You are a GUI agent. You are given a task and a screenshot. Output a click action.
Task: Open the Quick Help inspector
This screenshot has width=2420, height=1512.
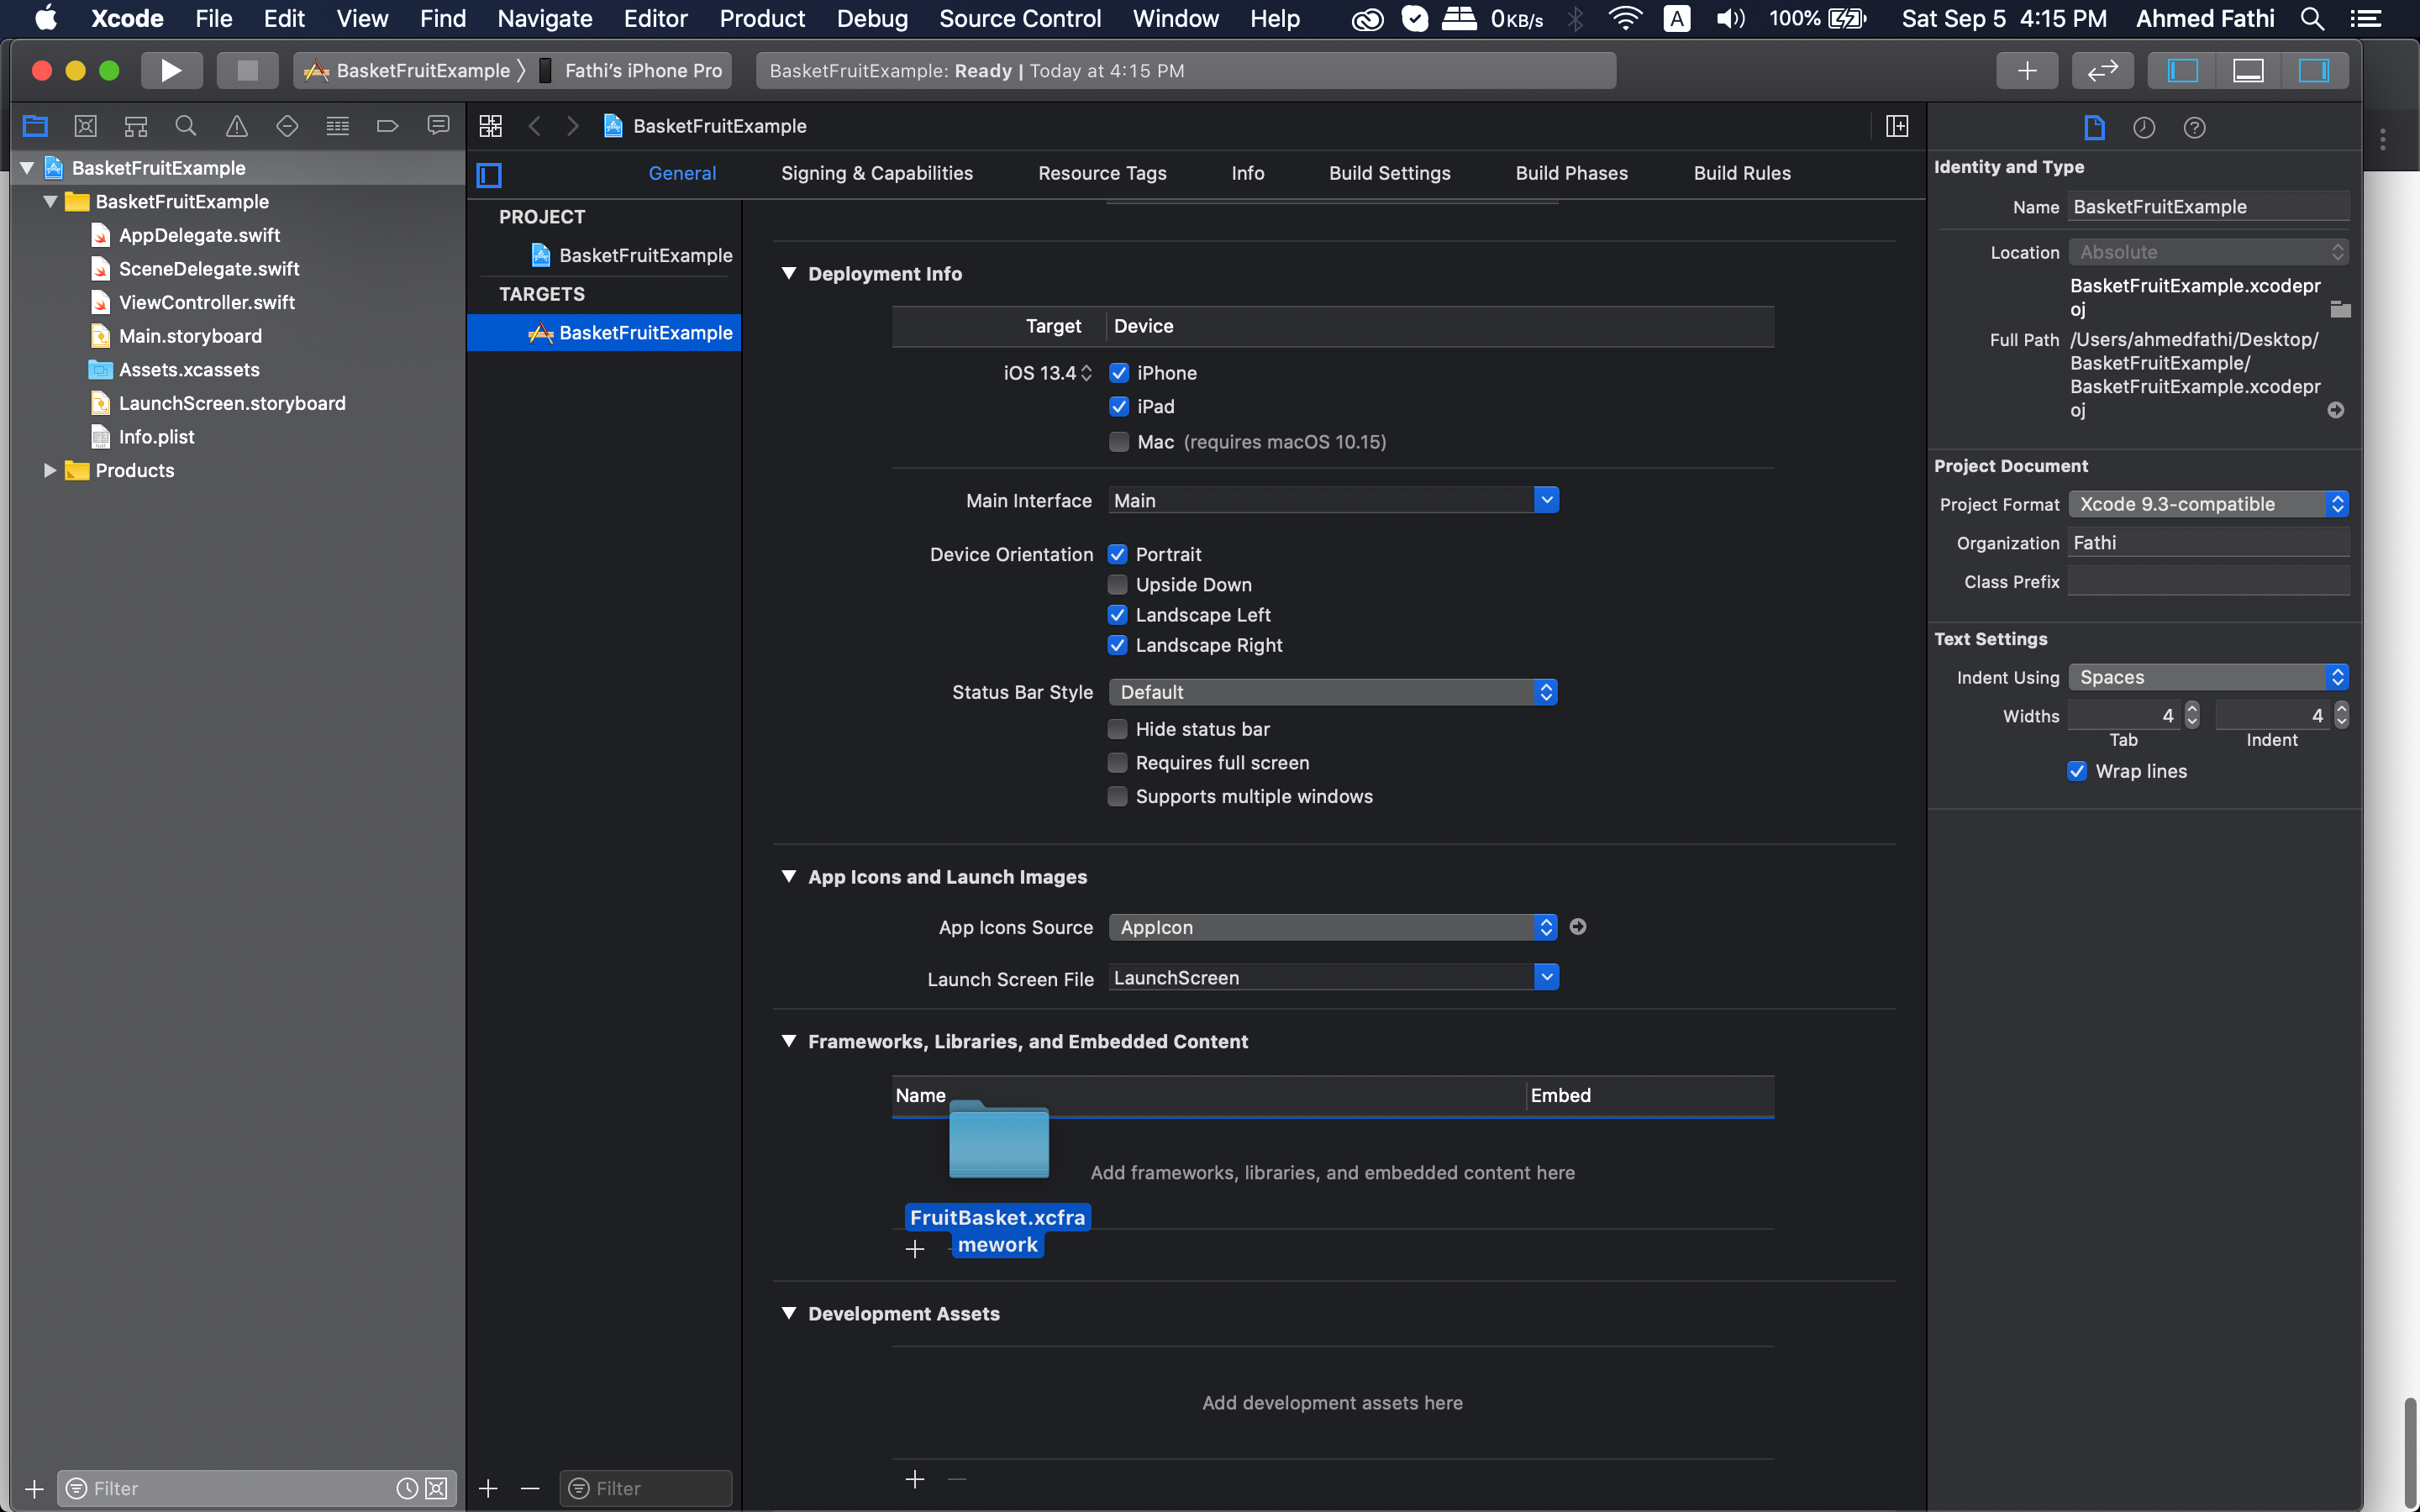click(2195, 127)
